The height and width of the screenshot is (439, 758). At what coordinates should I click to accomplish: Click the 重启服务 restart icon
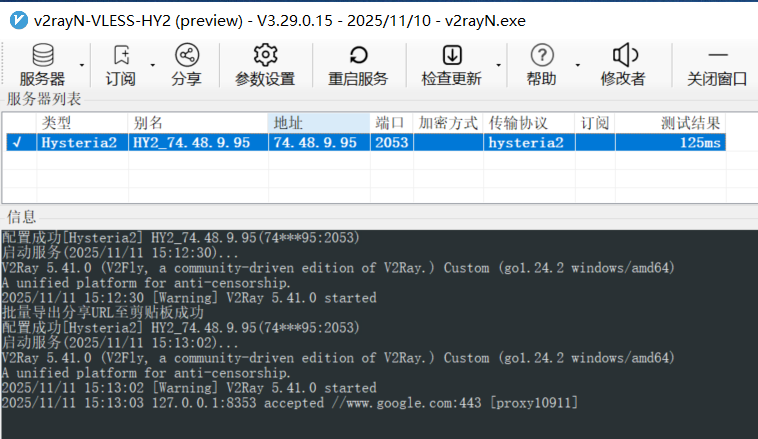pos(357,55)
